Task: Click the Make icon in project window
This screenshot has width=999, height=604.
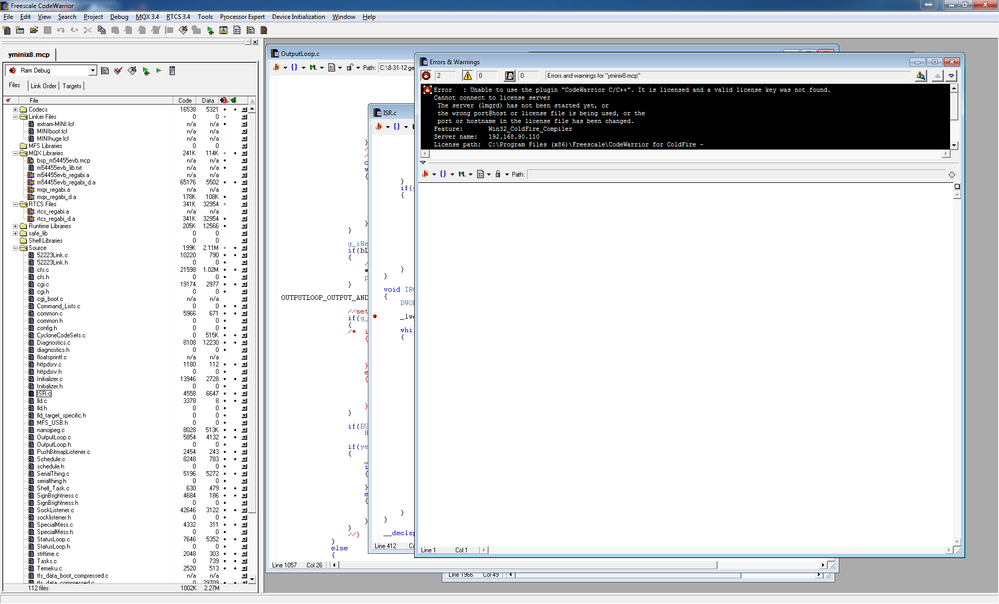Action: [x=132, y=71]
